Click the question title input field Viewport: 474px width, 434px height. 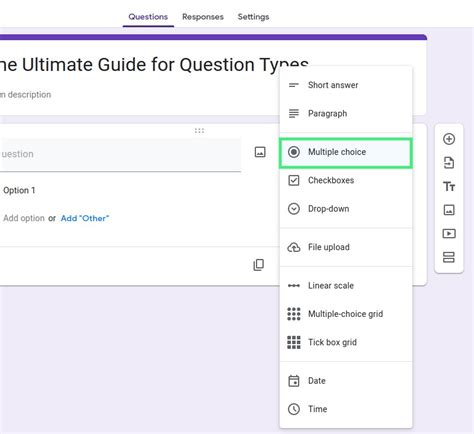[x=120, y=155]
